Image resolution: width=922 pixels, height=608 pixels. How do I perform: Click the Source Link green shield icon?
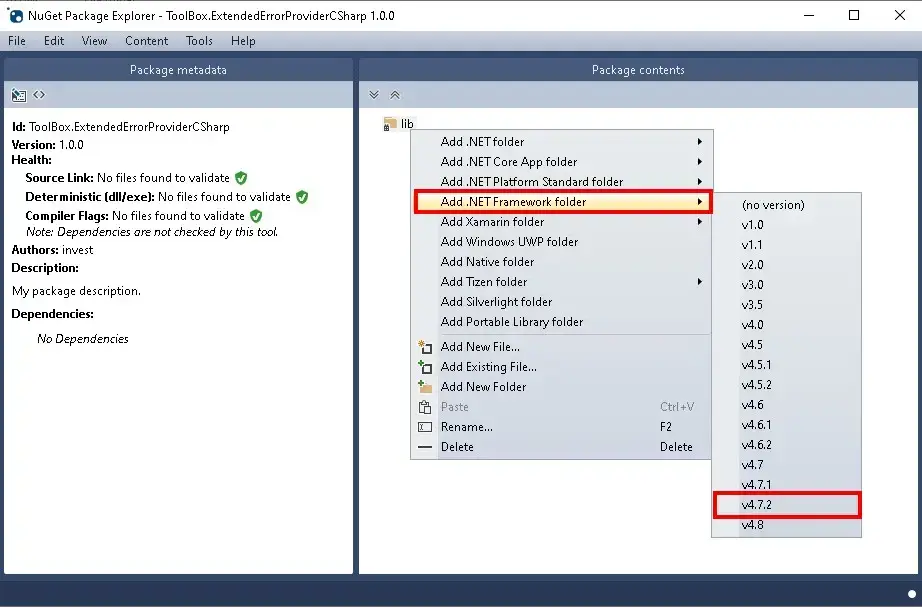241,178
